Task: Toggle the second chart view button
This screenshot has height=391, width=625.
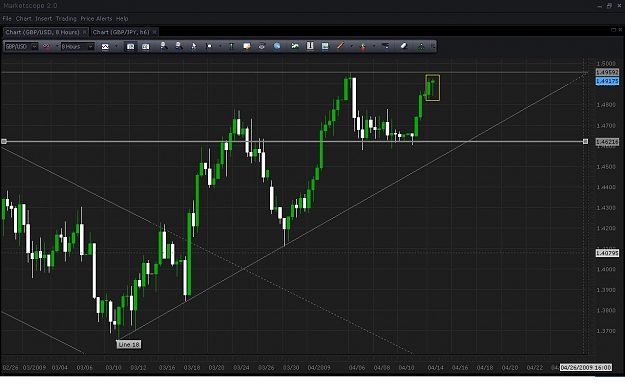Action: (145, 47)
